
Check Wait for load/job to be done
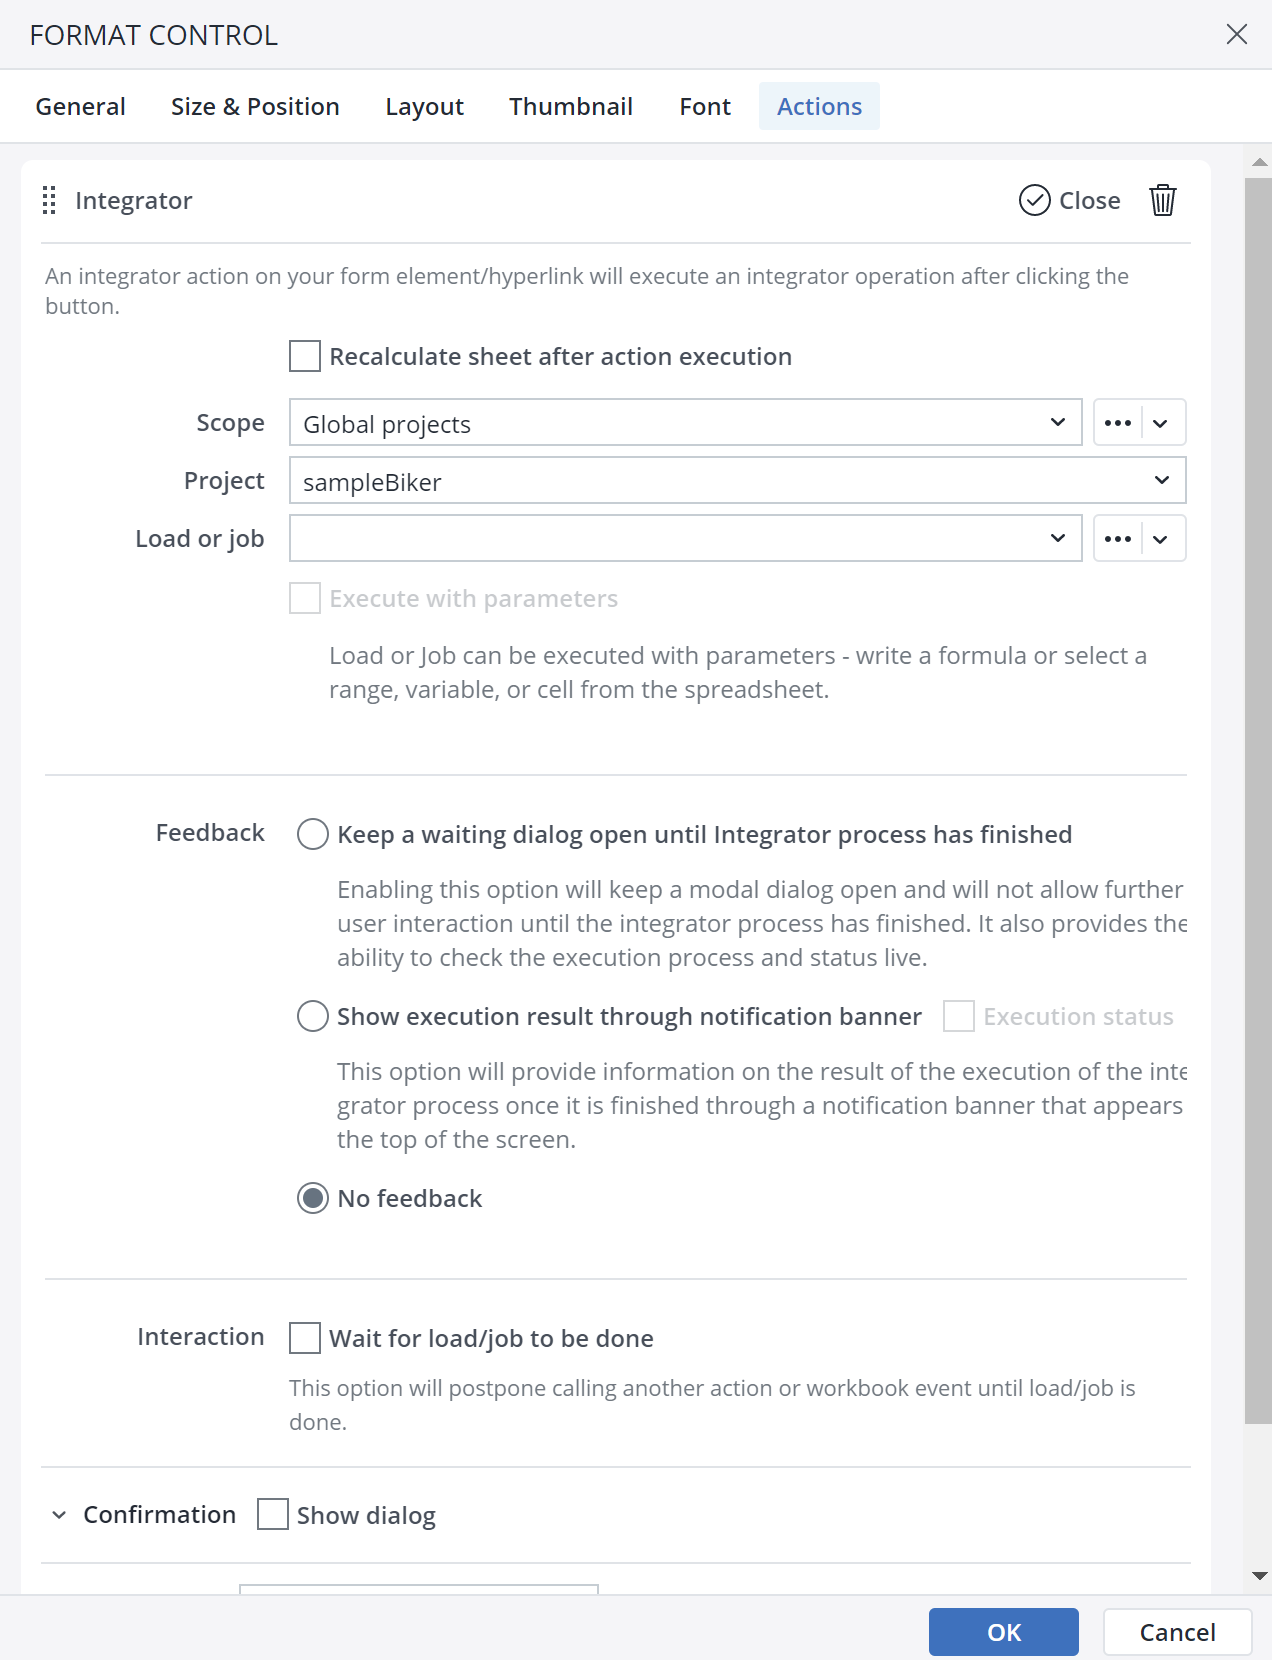pos(304,1338)
